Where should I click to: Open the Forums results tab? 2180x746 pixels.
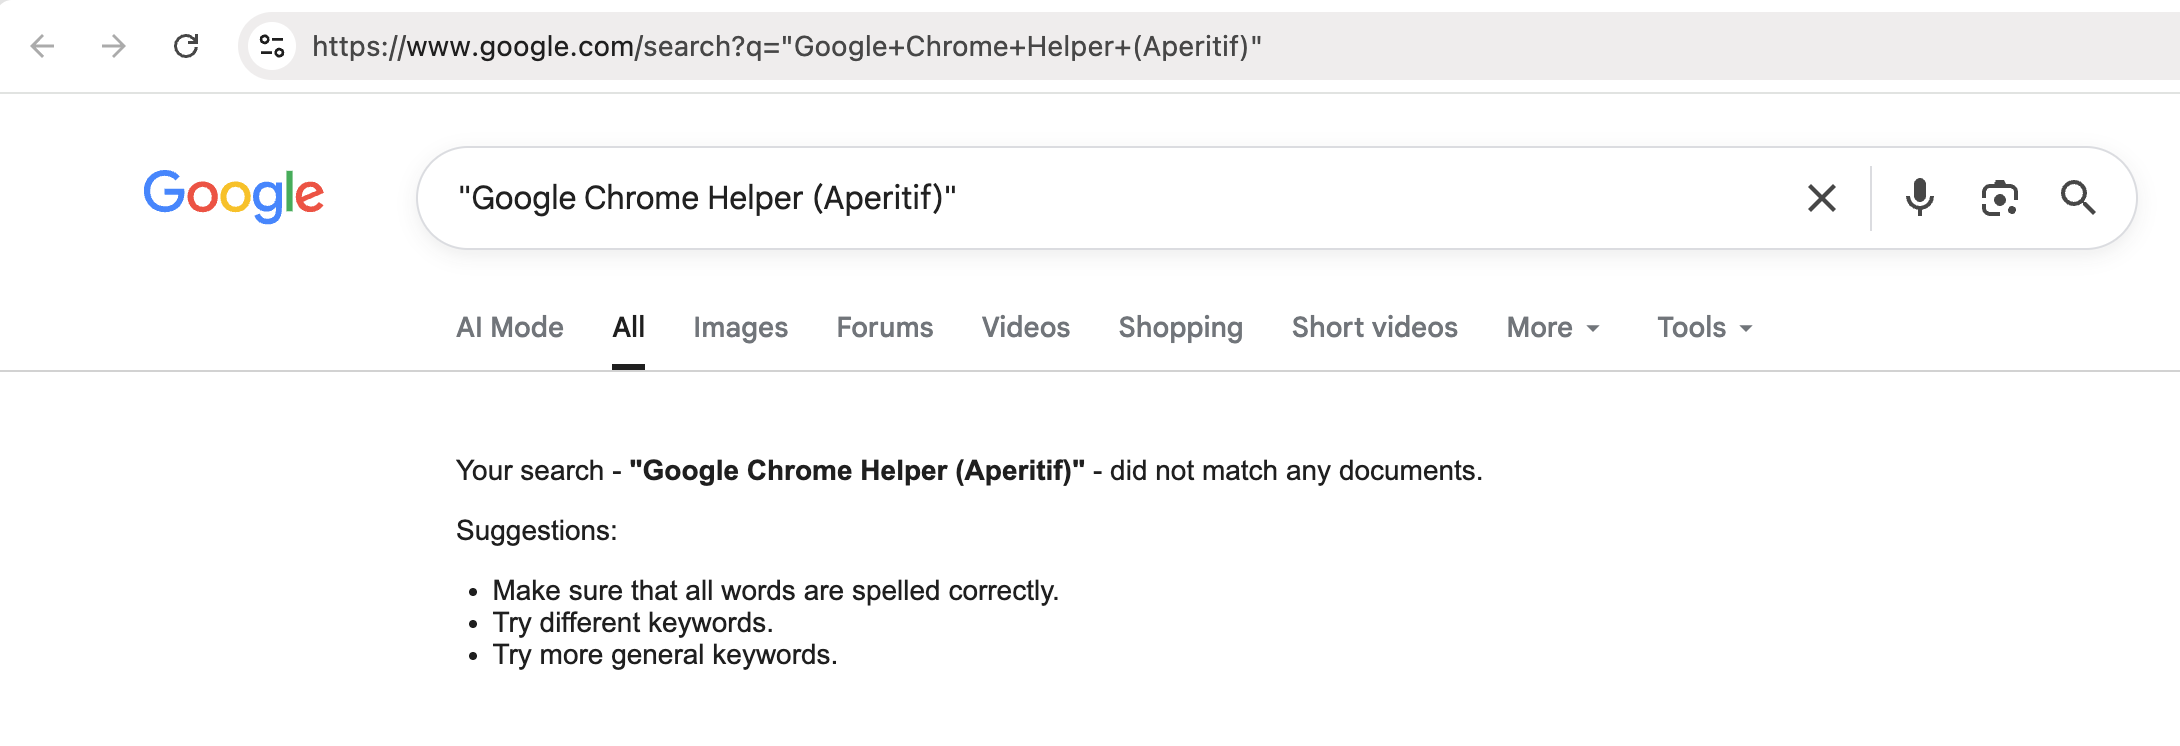click(x=885, y=327)
